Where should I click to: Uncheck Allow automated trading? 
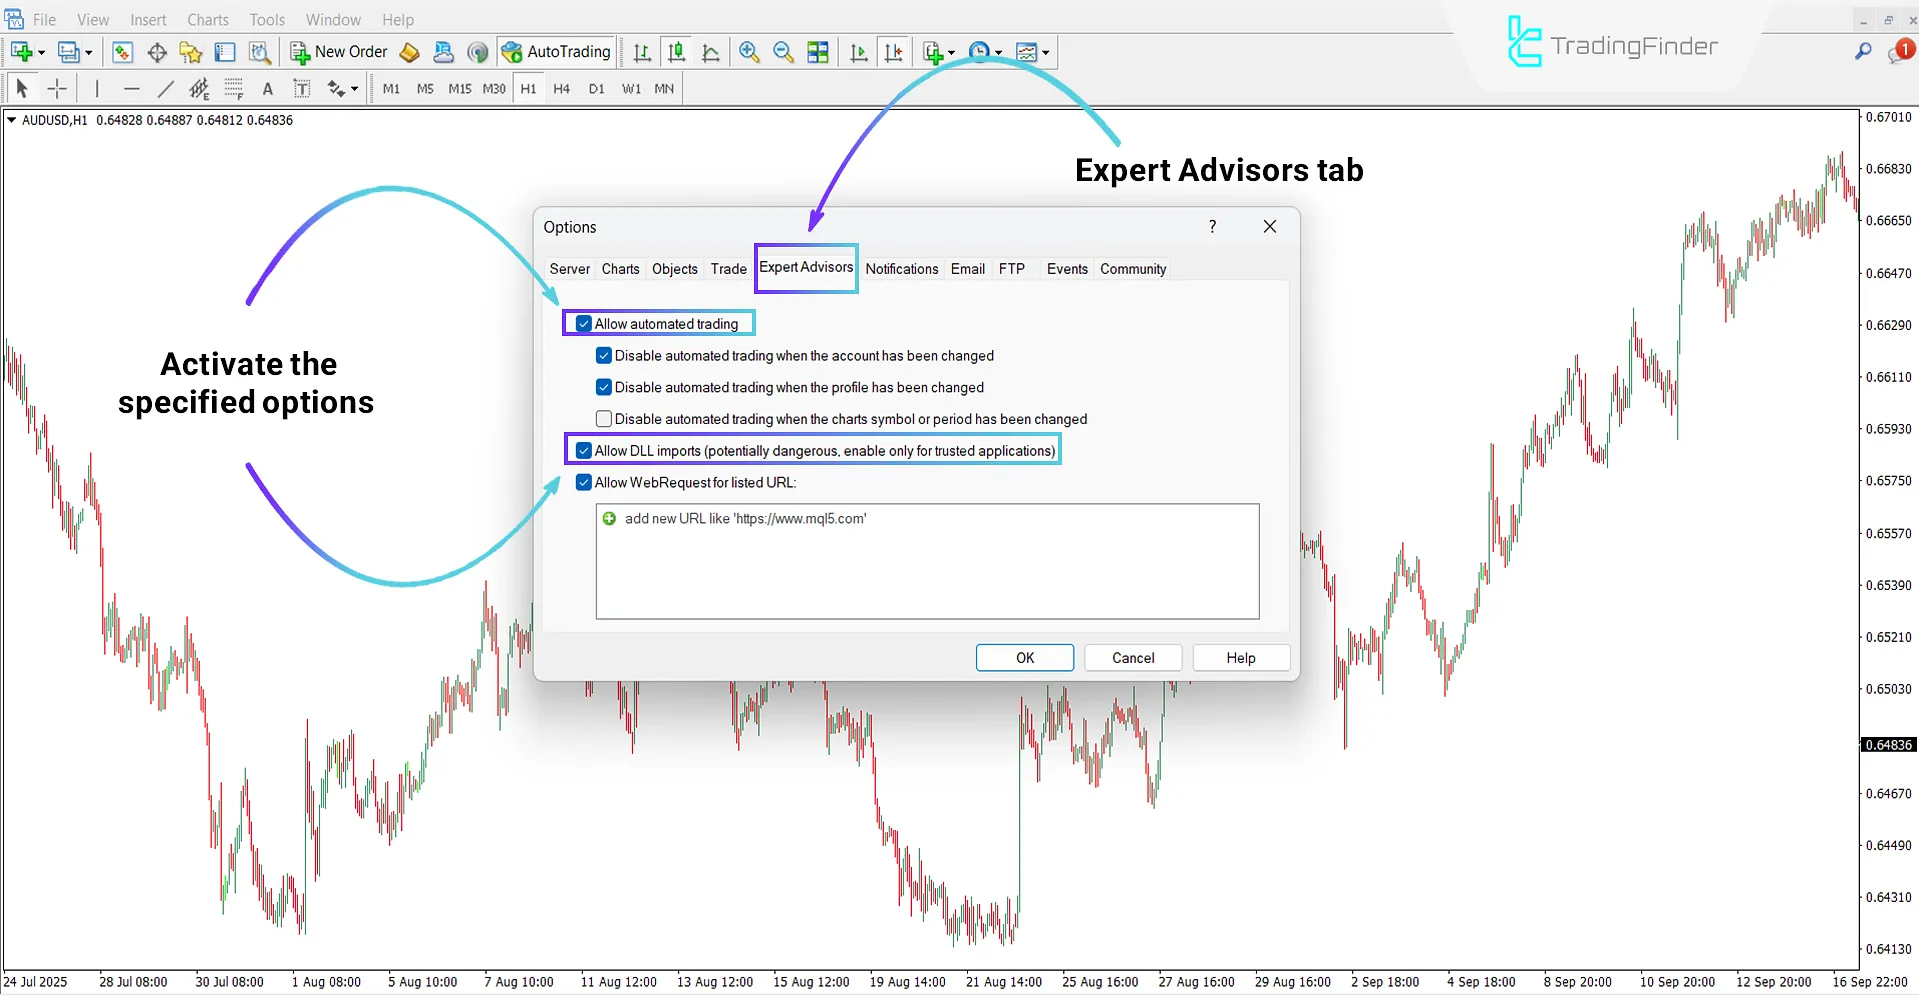tap(583, 323)
